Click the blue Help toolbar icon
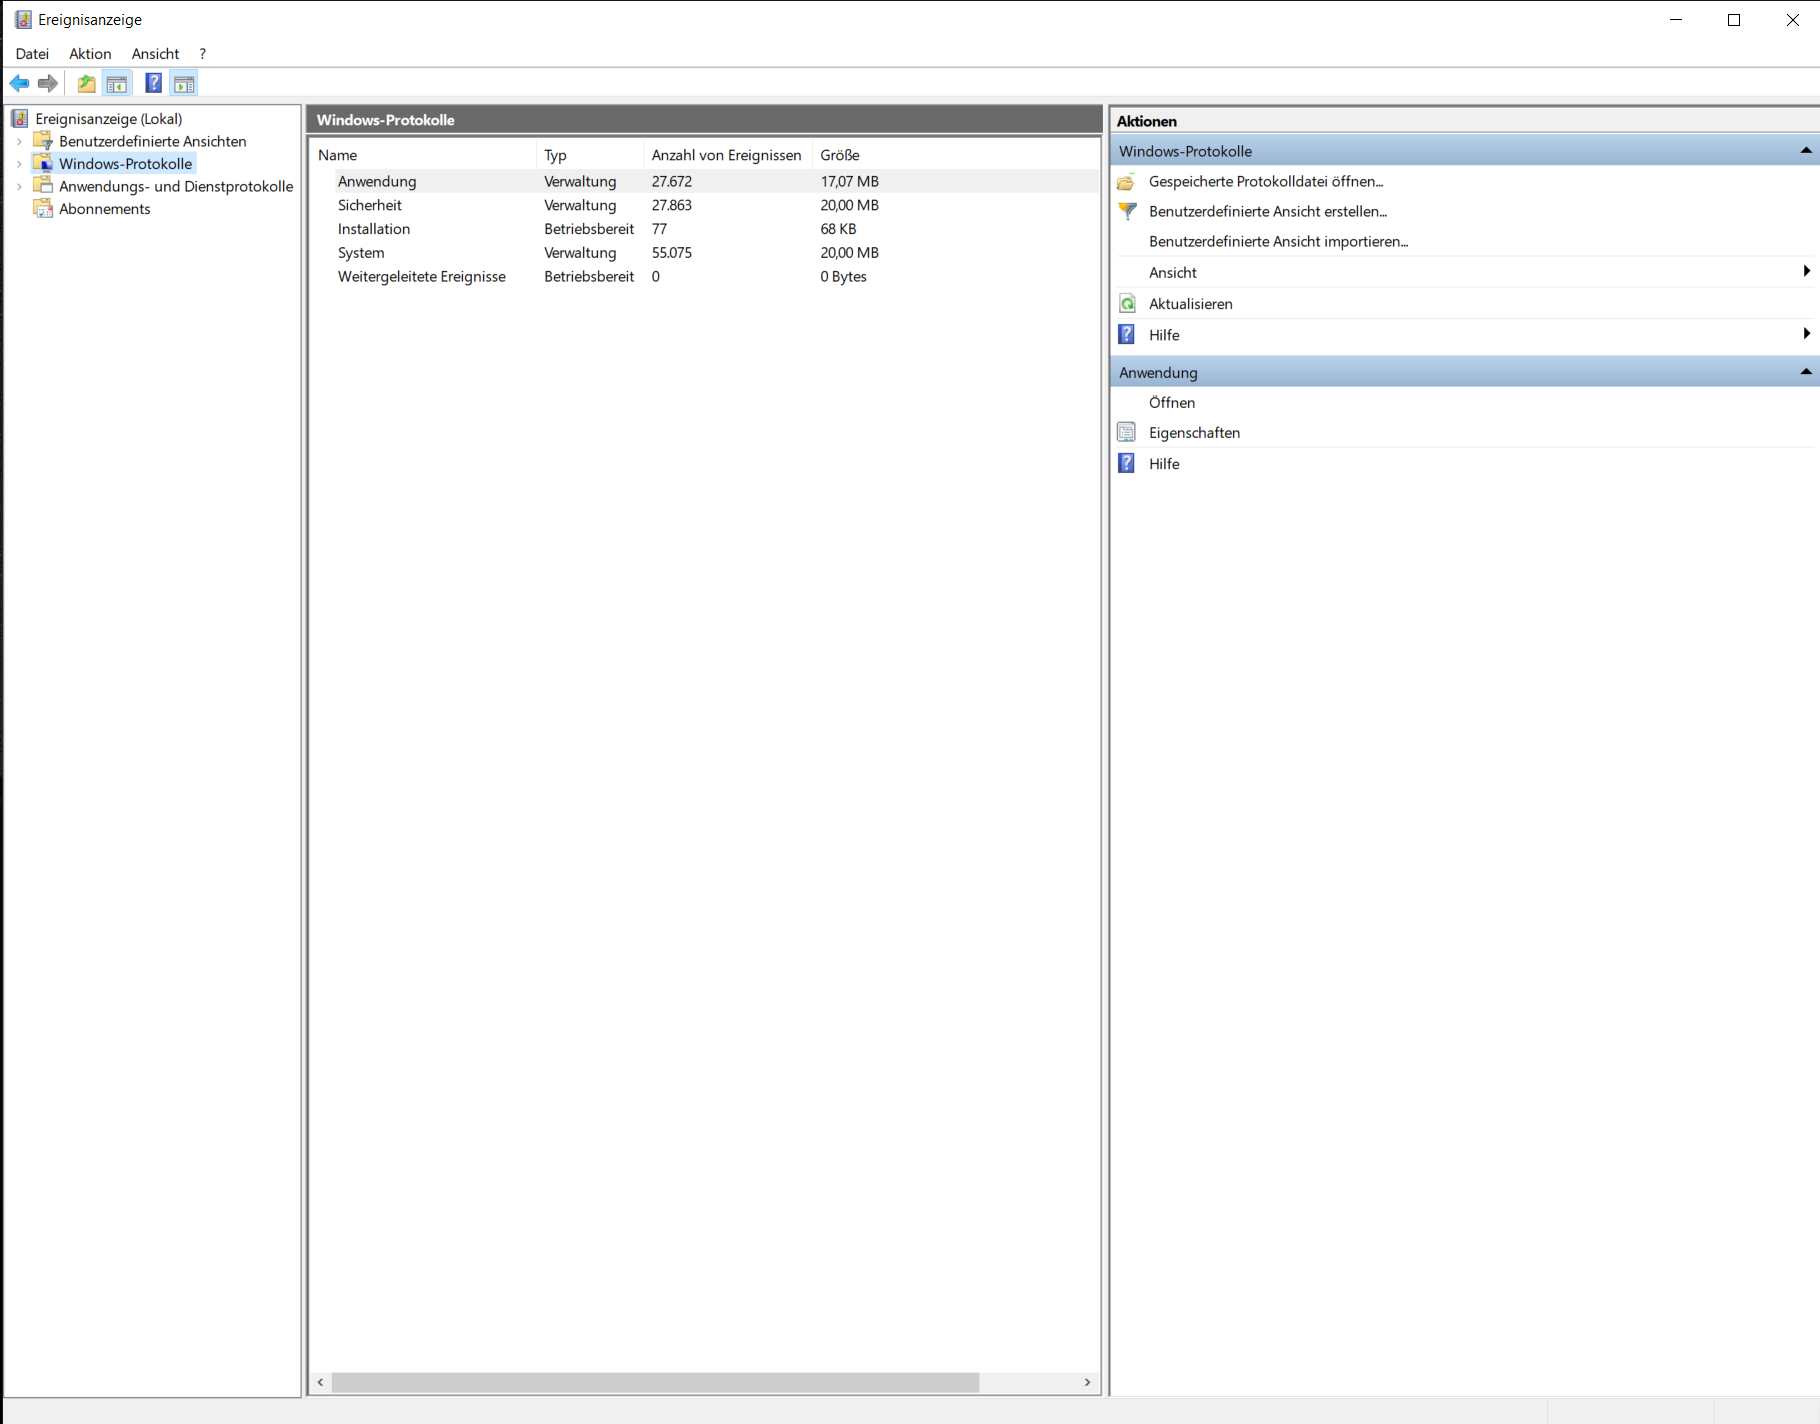 pyautogui.click(x=153, y=84)
